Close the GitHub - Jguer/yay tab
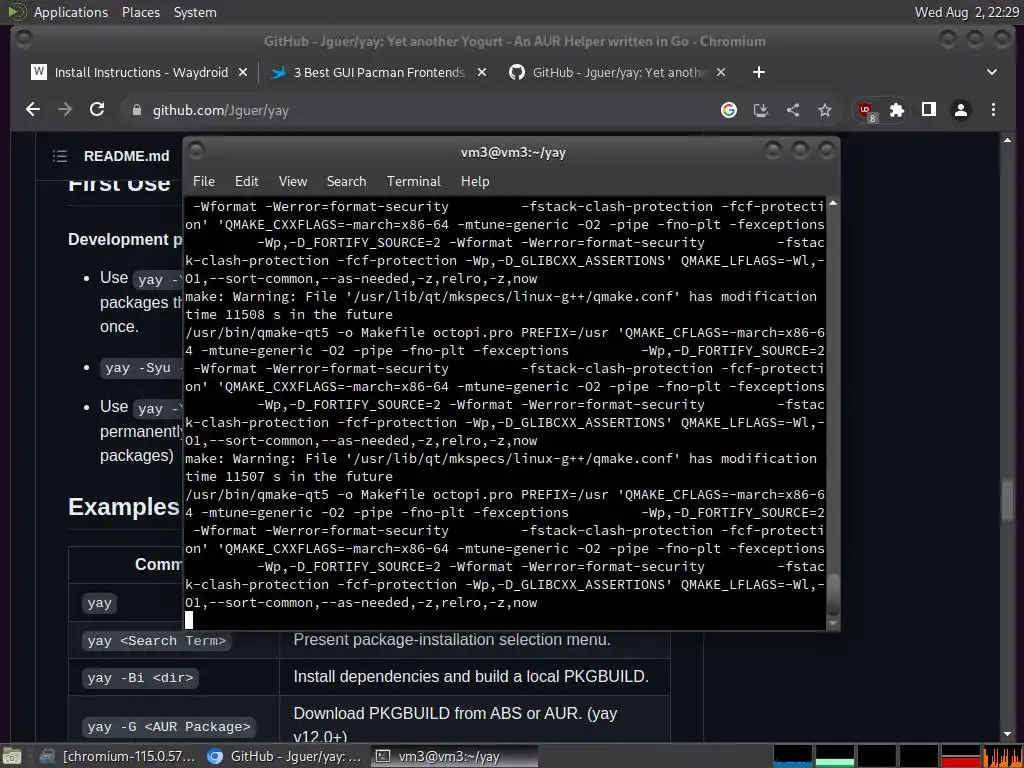1024x768 pixels. coord(721,72)
